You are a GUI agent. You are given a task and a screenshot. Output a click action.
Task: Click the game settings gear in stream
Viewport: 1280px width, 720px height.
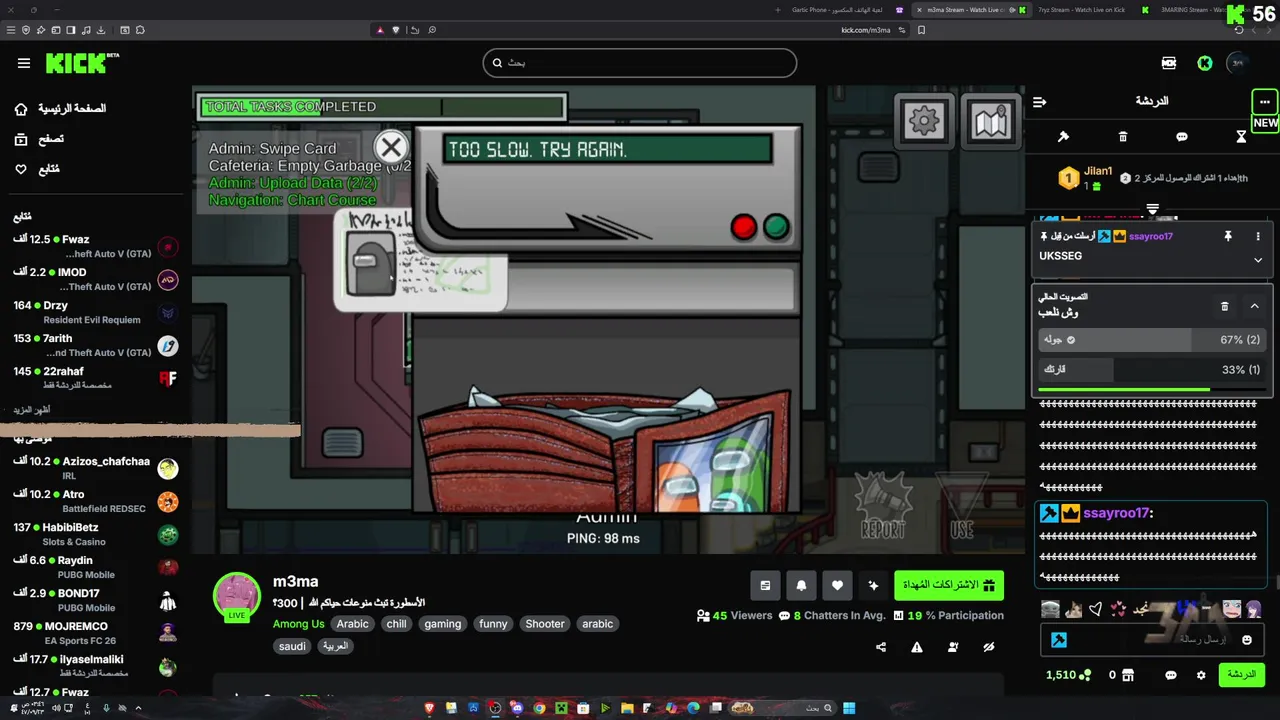(x=923, y=121)
